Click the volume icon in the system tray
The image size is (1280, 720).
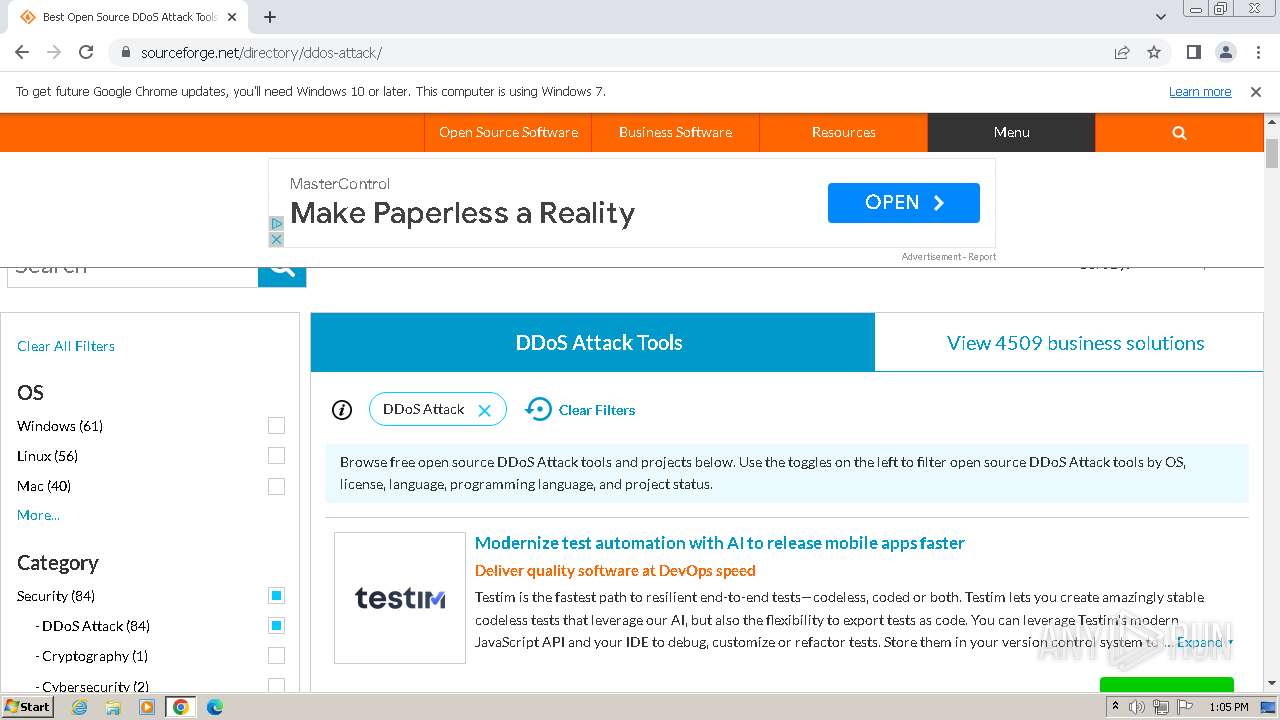click(1137, 707)
